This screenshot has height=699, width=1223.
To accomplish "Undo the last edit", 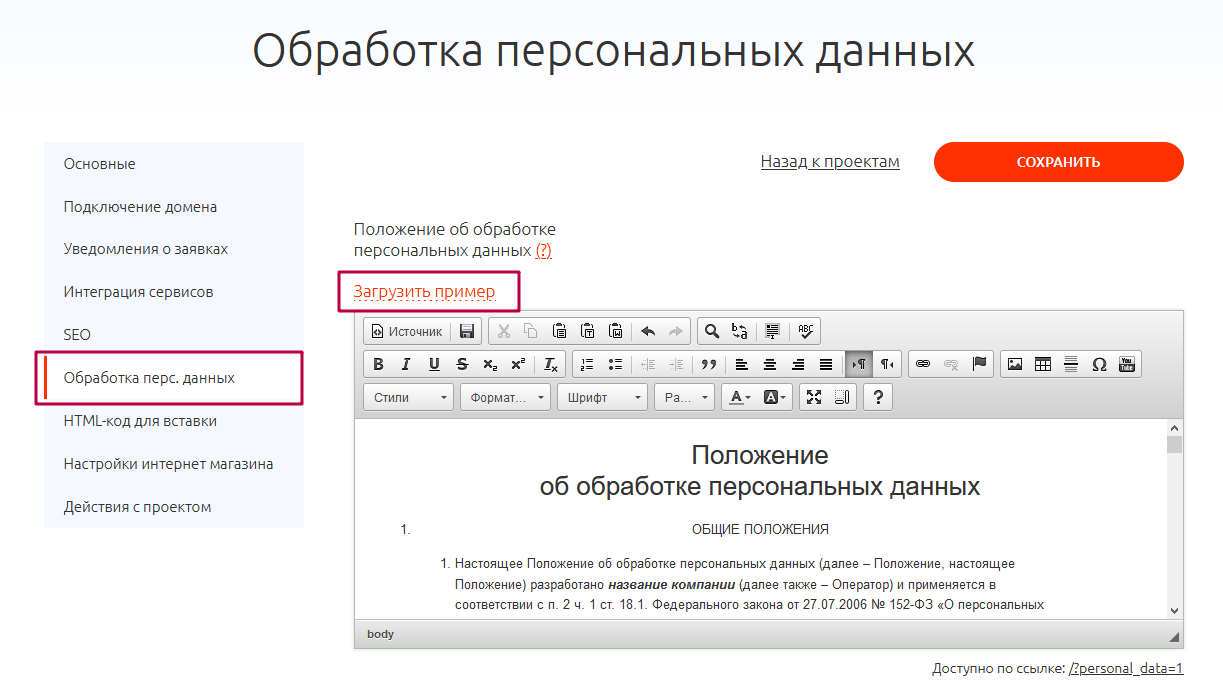I will coord(648,331).
